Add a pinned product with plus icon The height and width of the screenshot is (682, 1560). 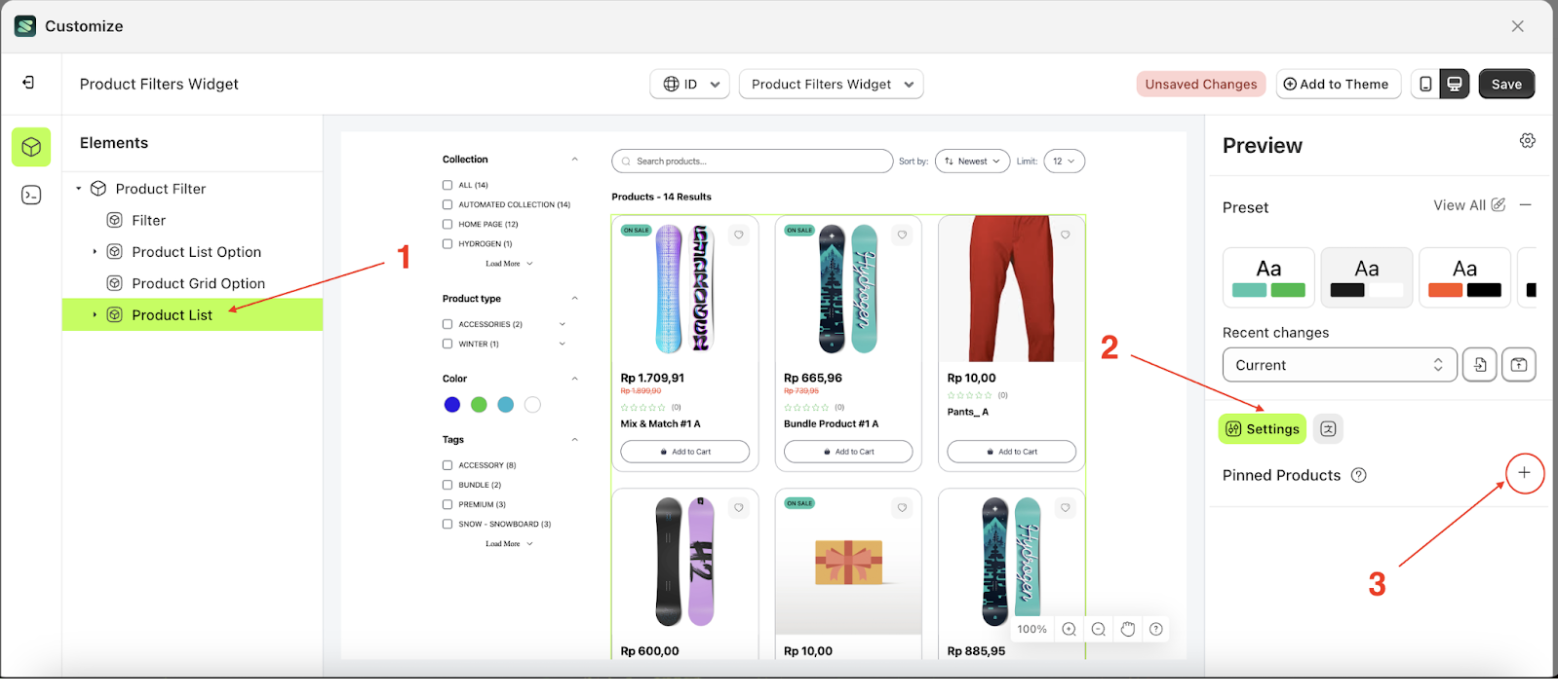(1524, 473)
